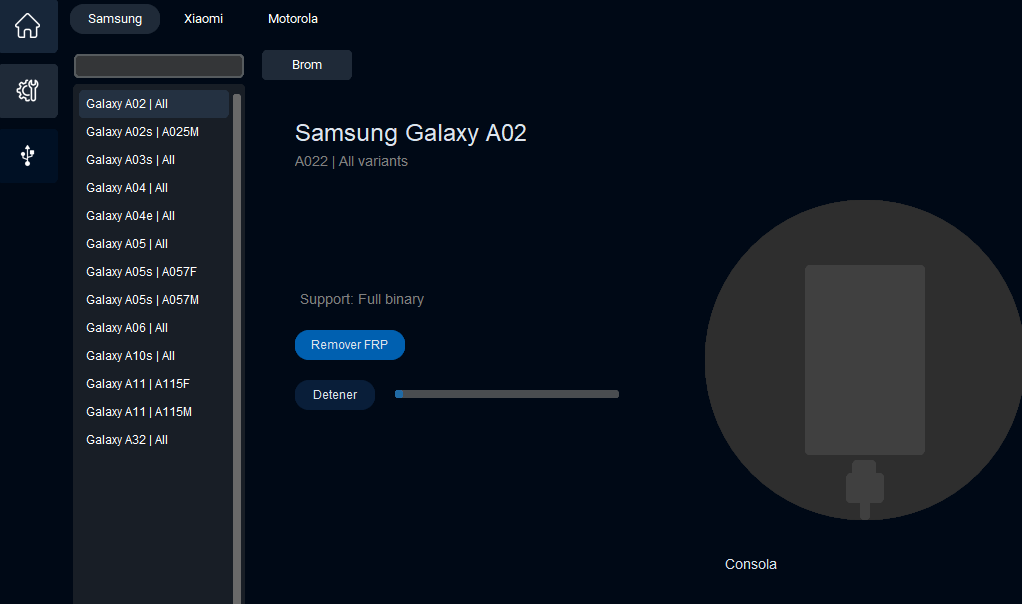
Task: Switch to the Samsung tab
Action: pyautogui.click(x=115, y=19)
